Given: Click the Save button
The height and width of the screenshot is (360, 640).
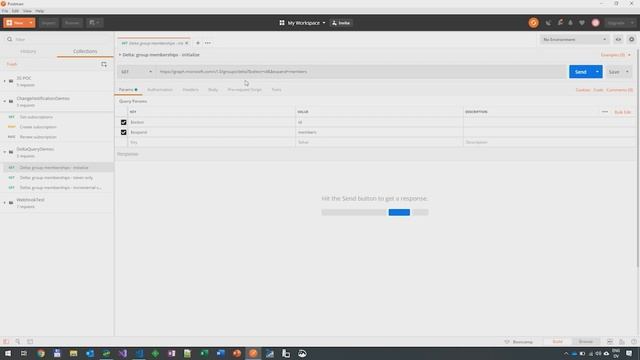Looking at the screenshot, I should pos(614,72).
